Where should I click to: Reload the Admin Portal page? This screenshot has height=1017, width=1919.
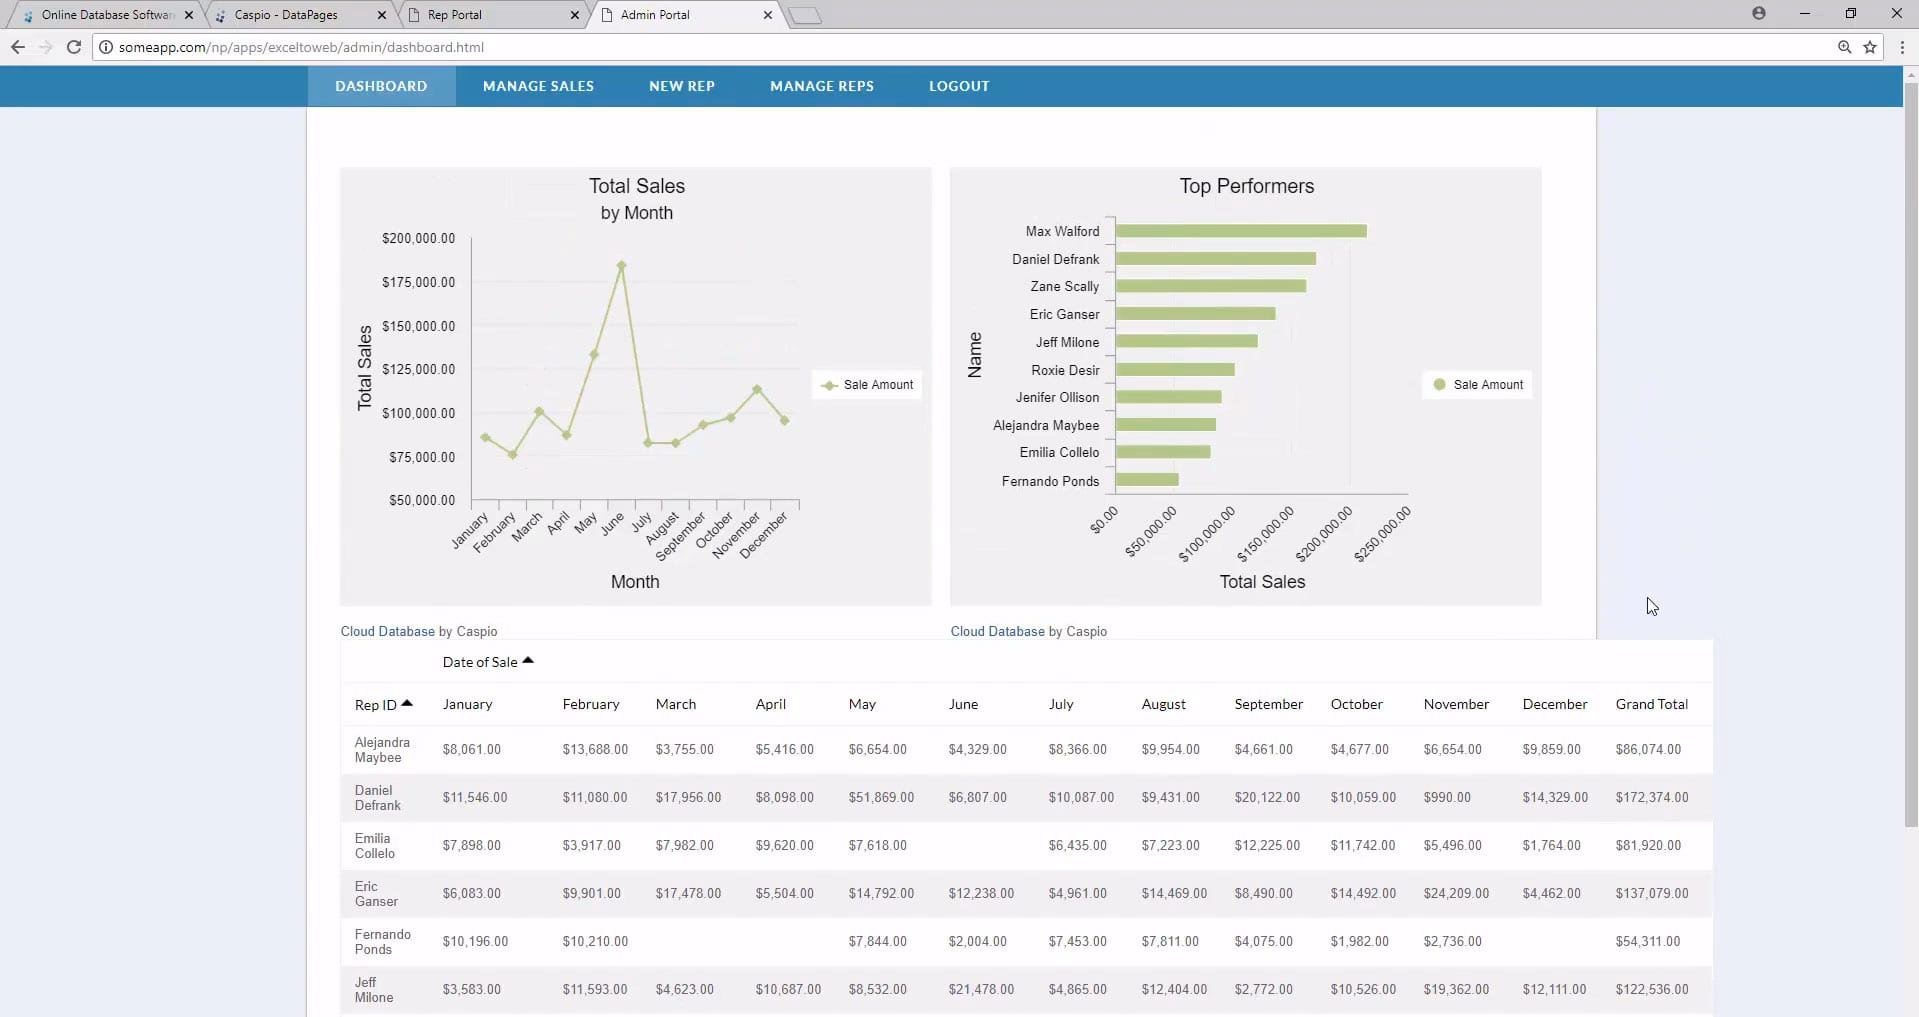pyautogui.click(x=73, y=47)
